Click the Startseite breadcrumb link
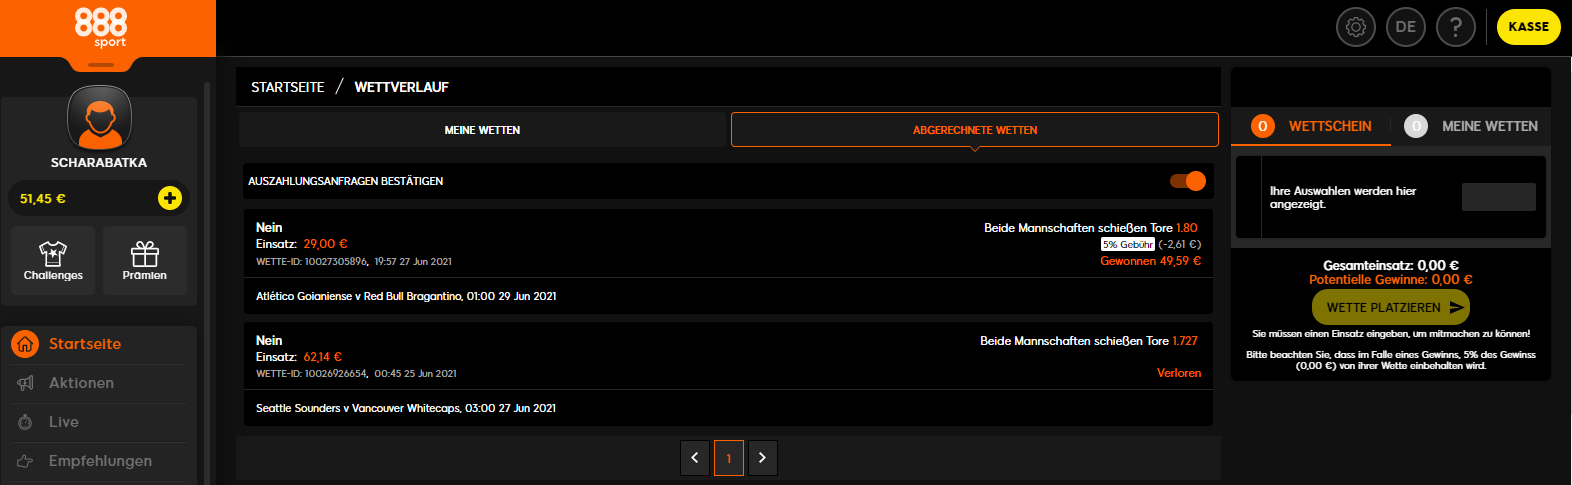 tap(288, 87)
